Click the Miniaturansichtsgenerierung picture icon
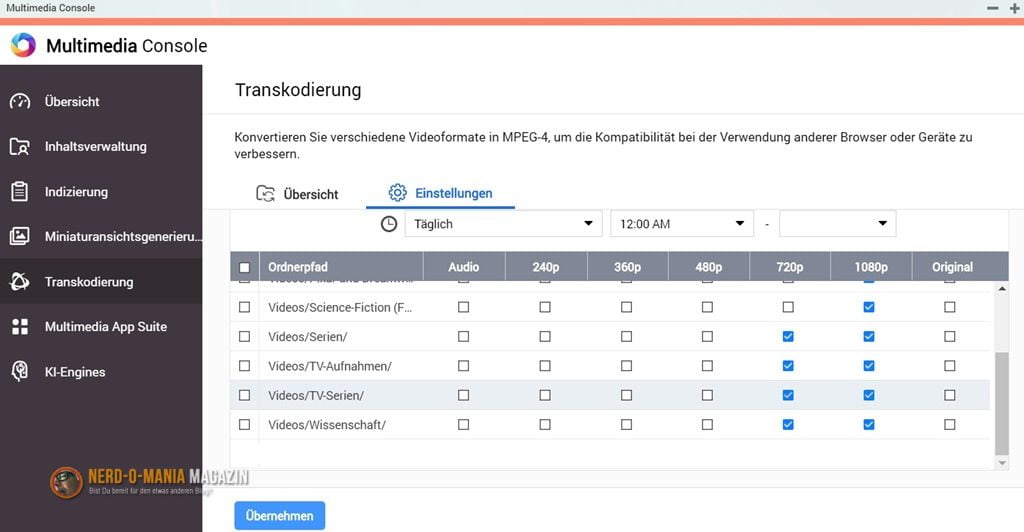Viewport: 1024px width, 532px height. pos(20,236)
